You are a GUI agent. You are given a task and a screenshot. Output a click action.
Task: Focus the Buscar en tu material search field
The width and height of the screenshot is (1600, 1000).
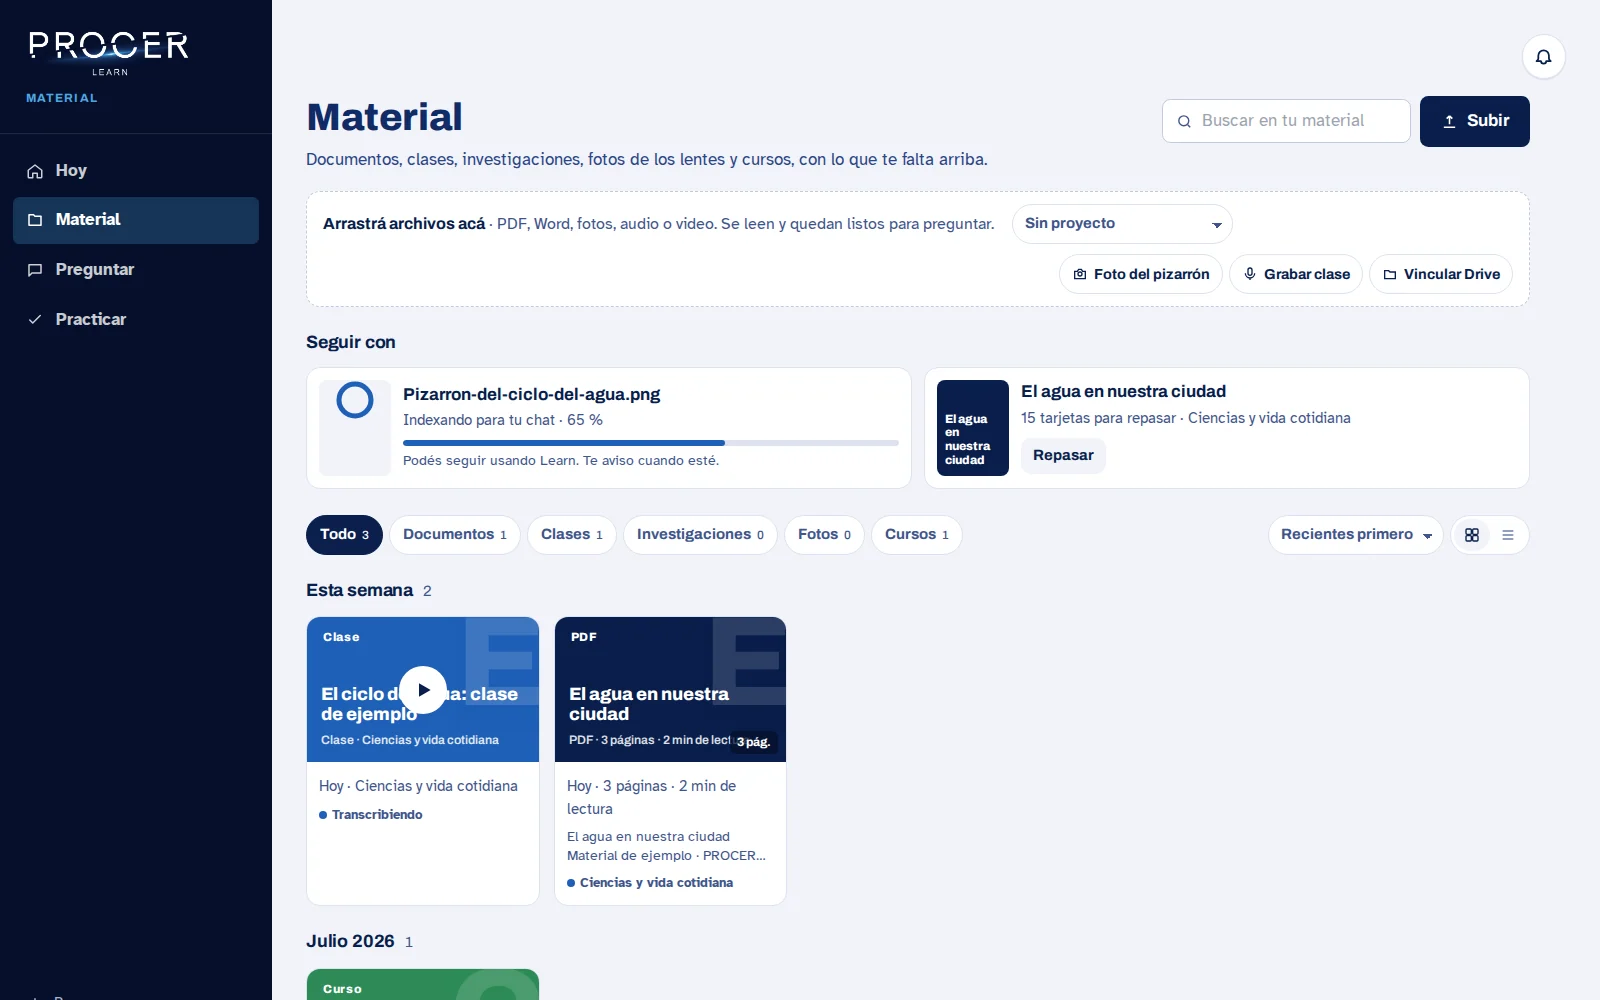pos(1286,121)
